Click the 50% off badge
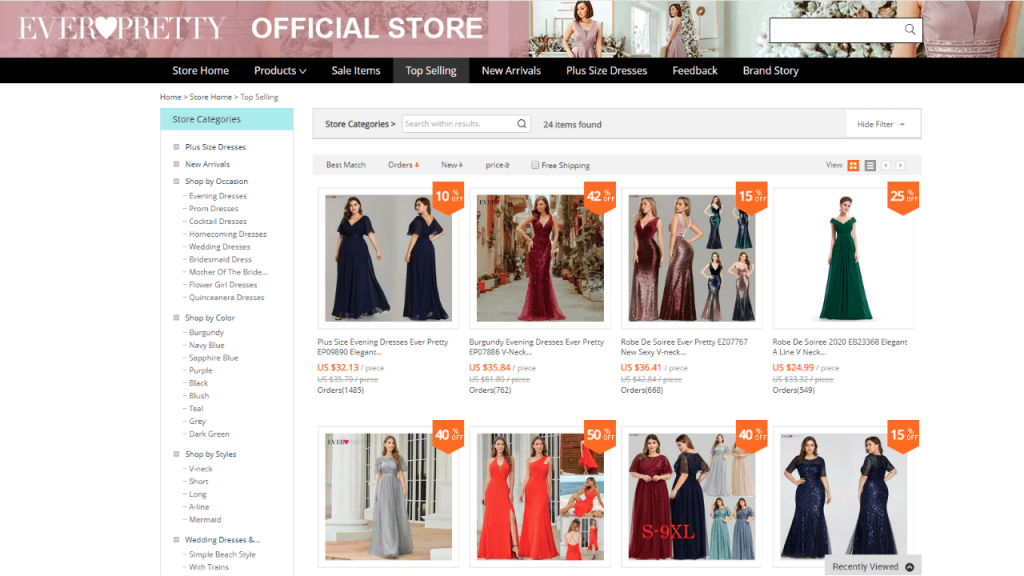This screenshot has height=576, width=1024. tap(600, 435)
